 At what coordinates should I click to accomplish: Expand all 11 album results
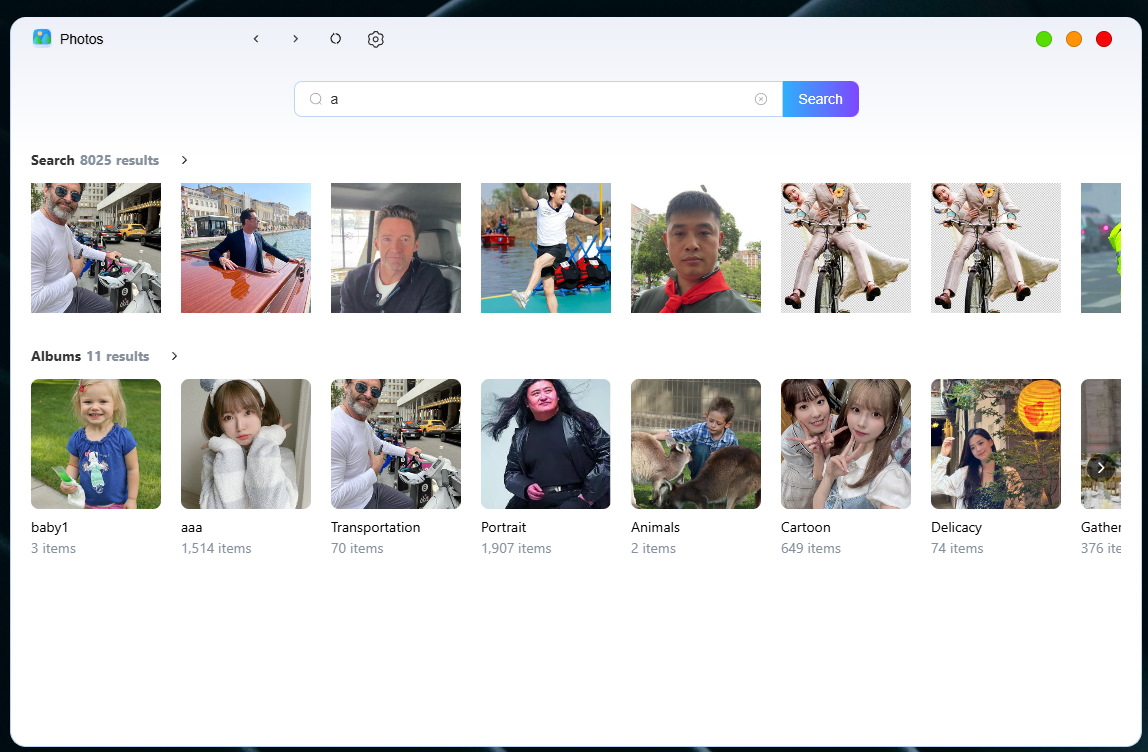174,356
